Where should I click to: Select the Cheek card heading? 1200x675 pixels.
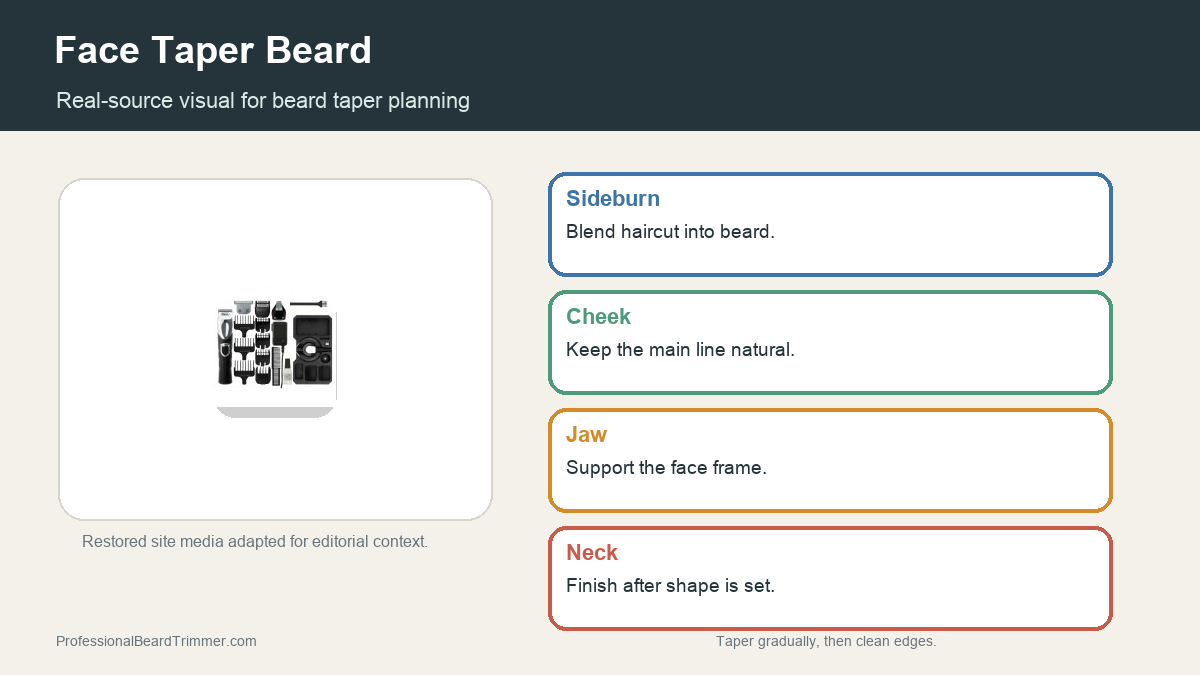pos(598,316)
